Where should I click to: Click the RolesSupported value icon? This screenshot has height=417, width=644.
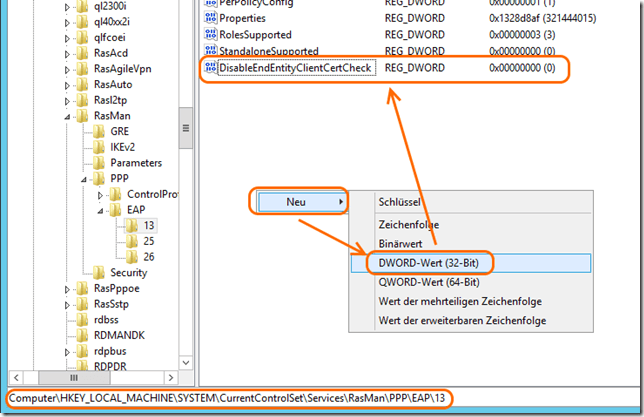coord(210,34)
